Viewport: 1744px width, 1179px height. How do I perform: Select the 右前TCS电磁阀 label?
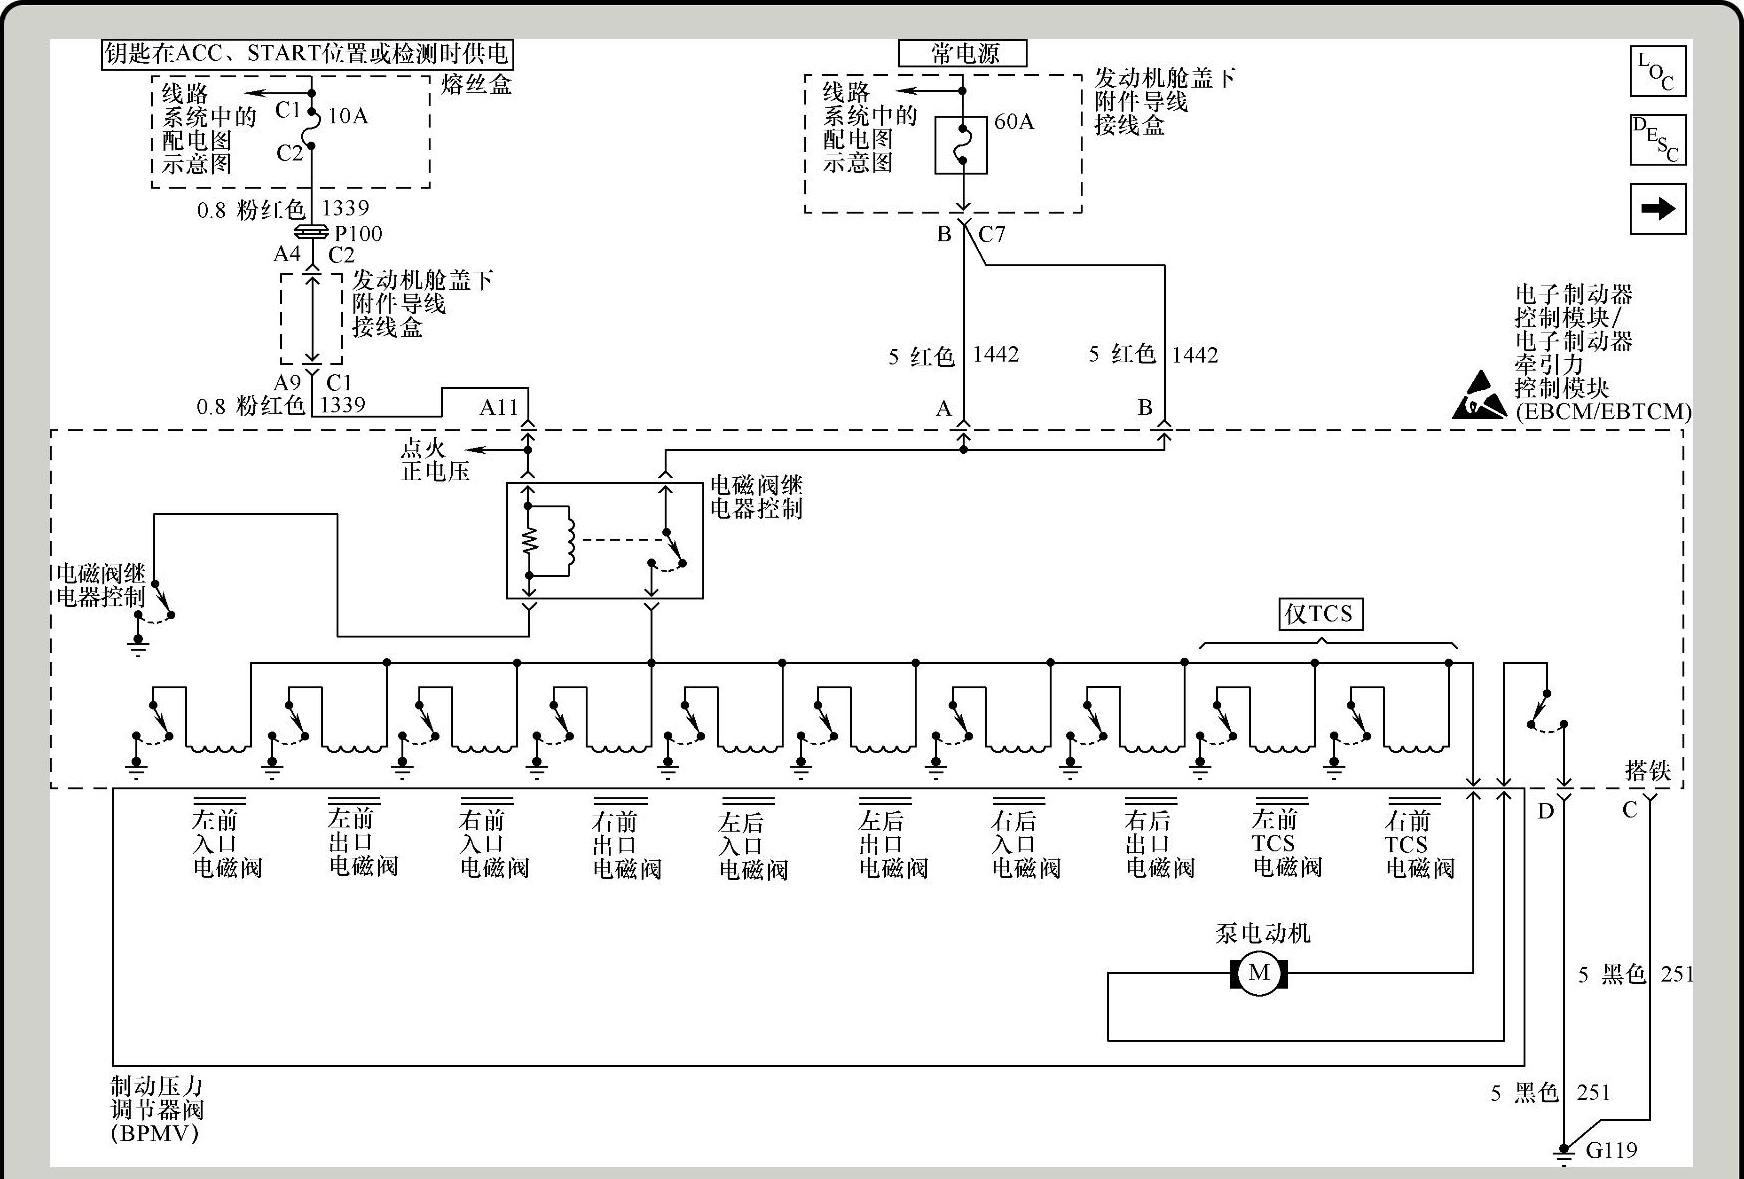click(x=1420, y=844)
